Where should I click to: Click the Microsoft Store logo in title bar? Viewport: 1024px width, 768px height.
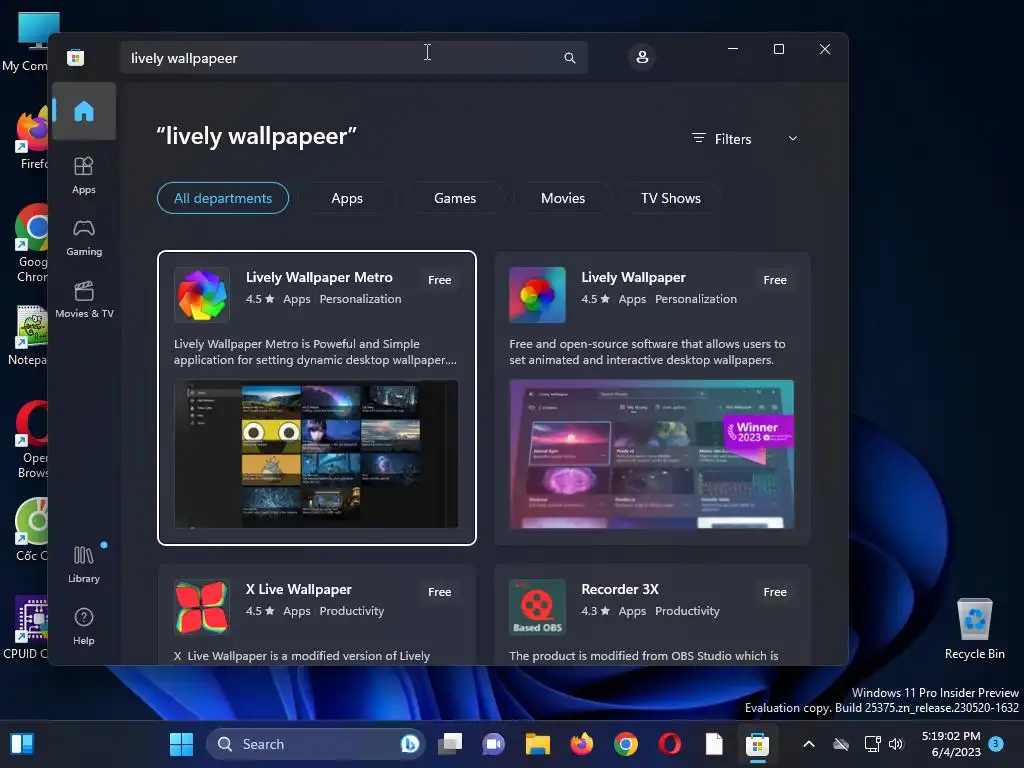[x=76, y=57]
